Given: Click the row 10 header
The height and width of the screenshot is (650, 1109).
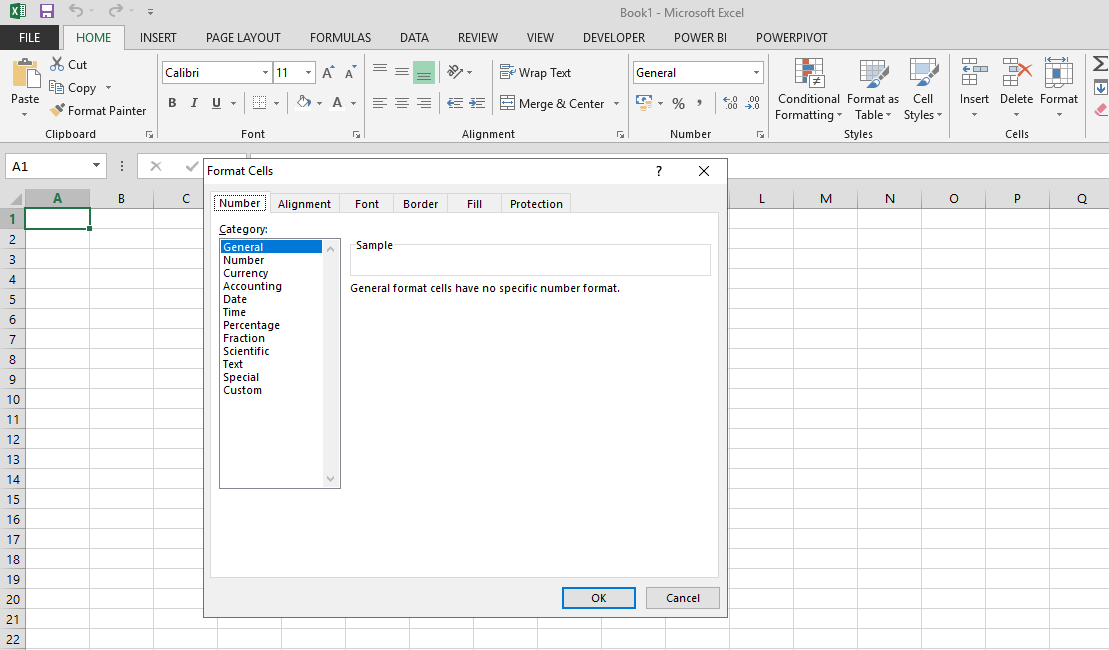Looking at the screenshot, I should coord(13,399).
